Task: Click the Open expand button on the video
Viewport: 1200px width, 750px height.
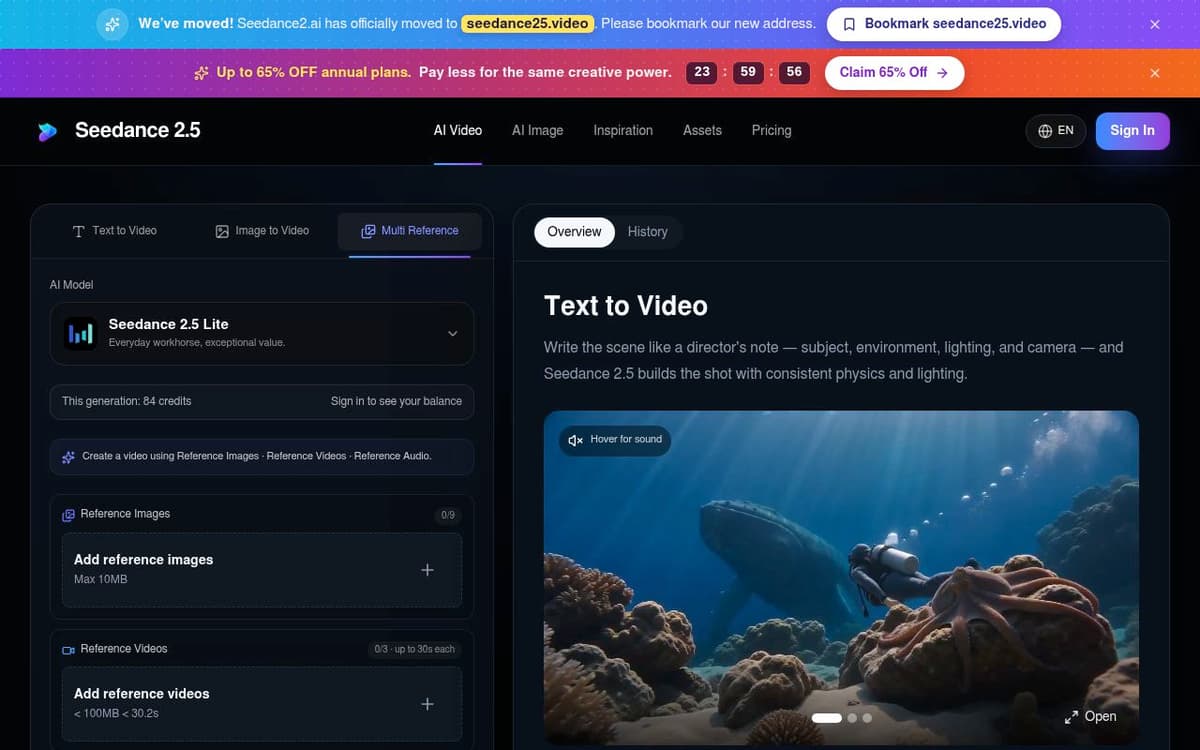Action: point(1090,716)
